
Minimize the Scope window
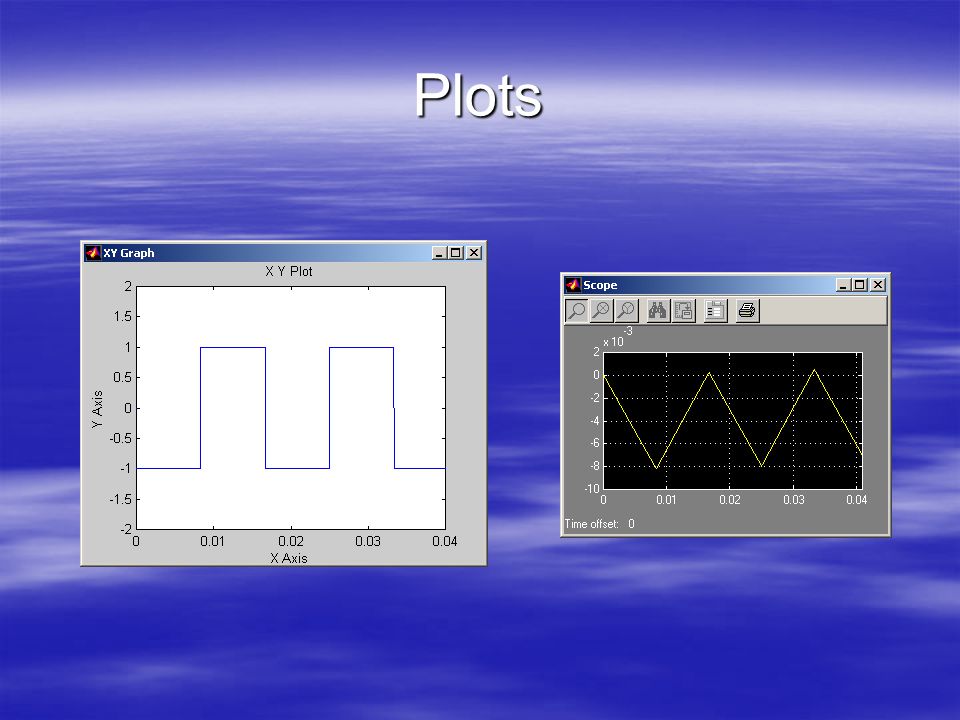pos(842,285)
